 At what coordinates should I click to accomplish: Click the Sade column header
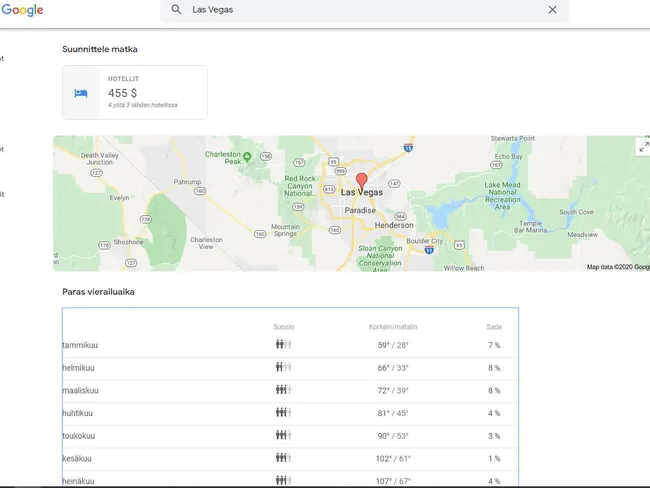point(494,327)
